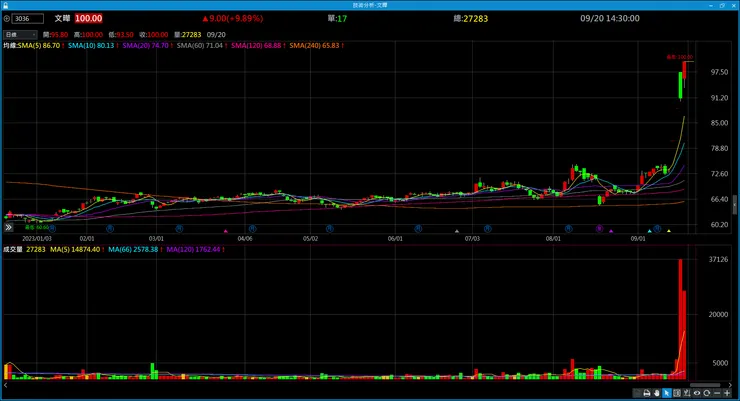Click the SMA(5) 86.70 indicator label
Viewport: 740px width, 401px height.
click(39, 46)
